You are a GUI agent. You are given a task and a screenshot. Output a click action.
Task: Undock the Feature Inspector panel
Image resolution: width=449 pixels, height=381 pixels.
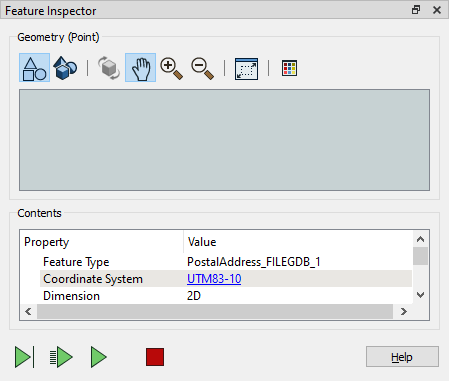(416, 10)
